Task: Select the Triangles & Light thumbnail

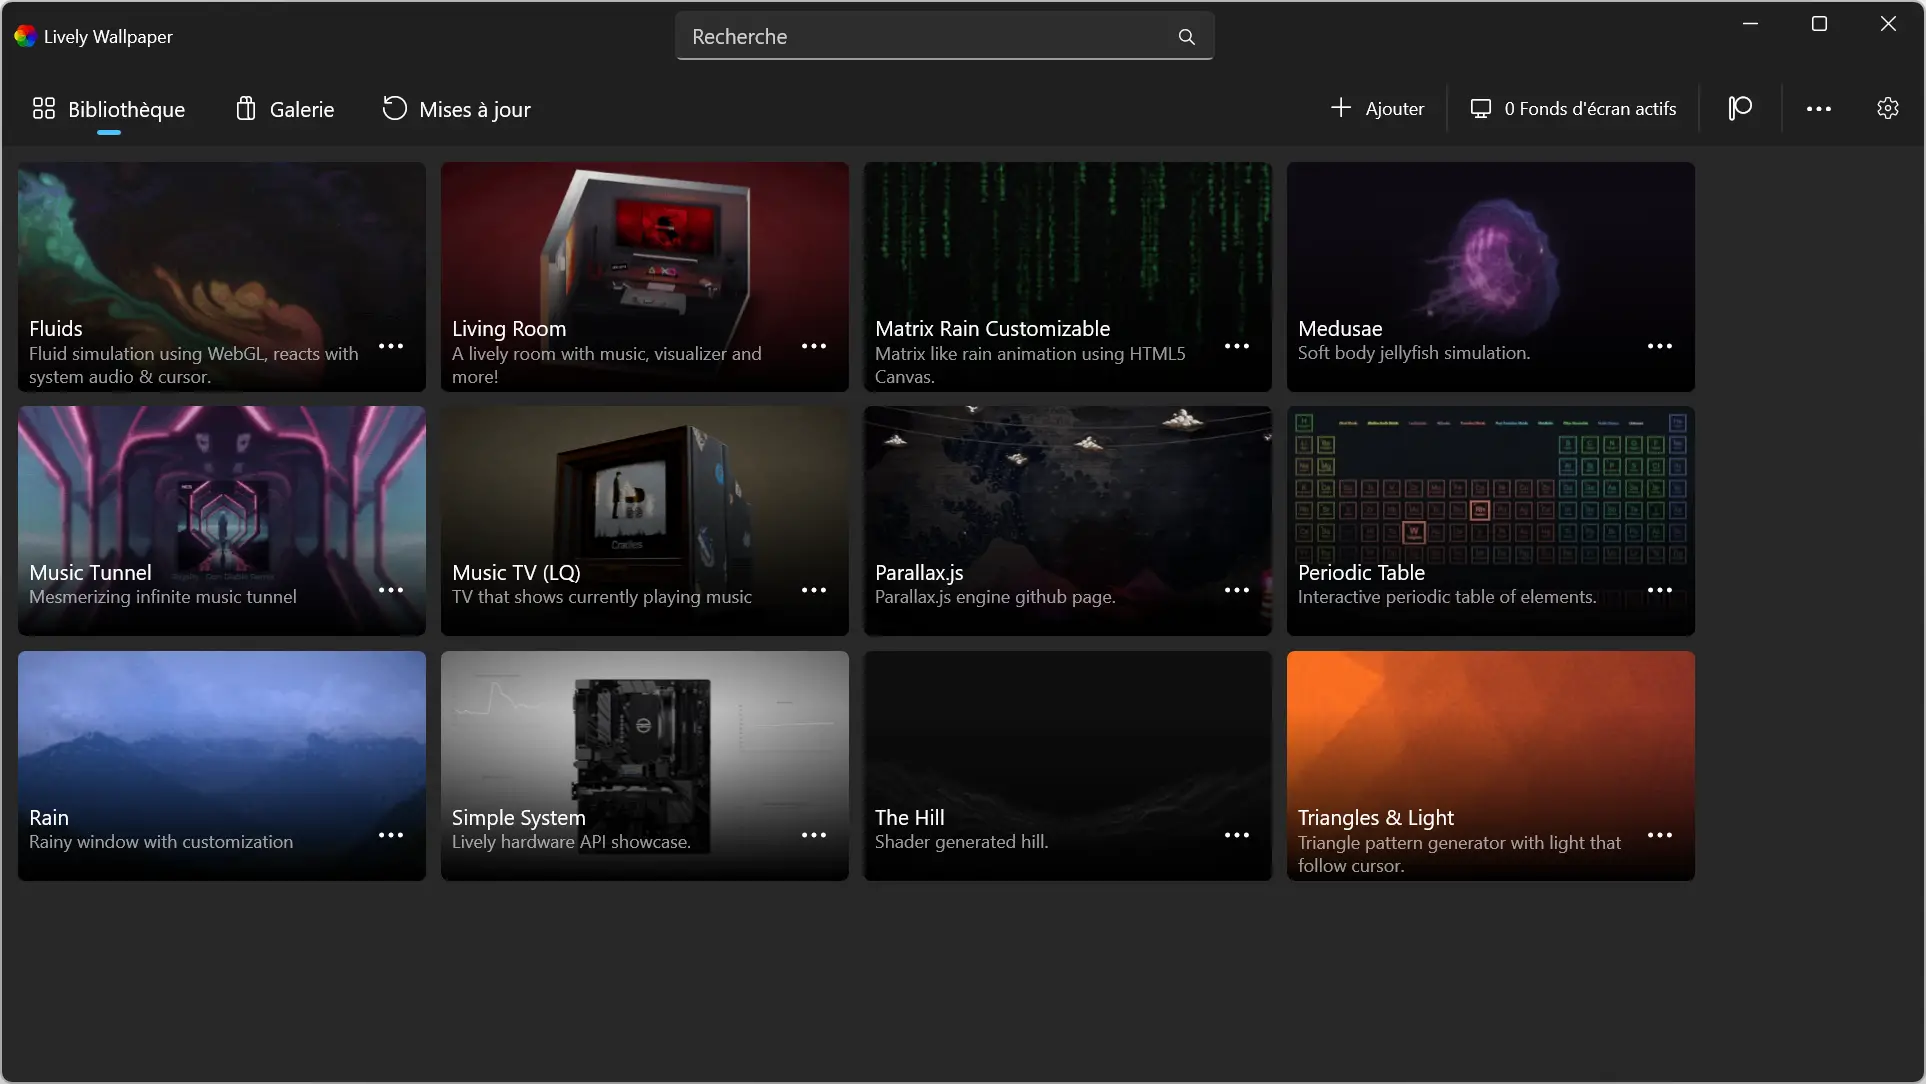Action: pos(1491,766)
